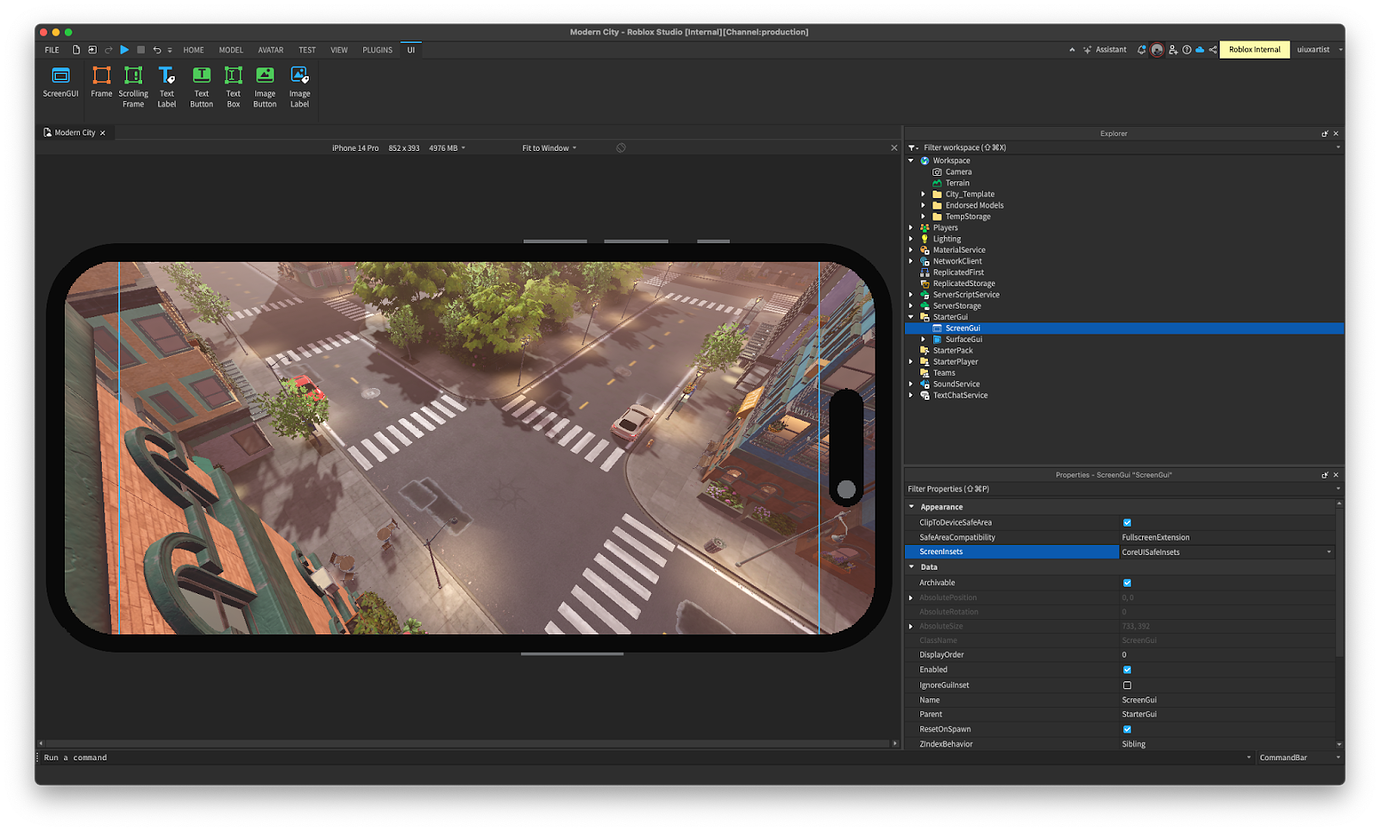Open the PLUGINS ribbon tab
The image size is (1380, 830).
pos(377,49)
